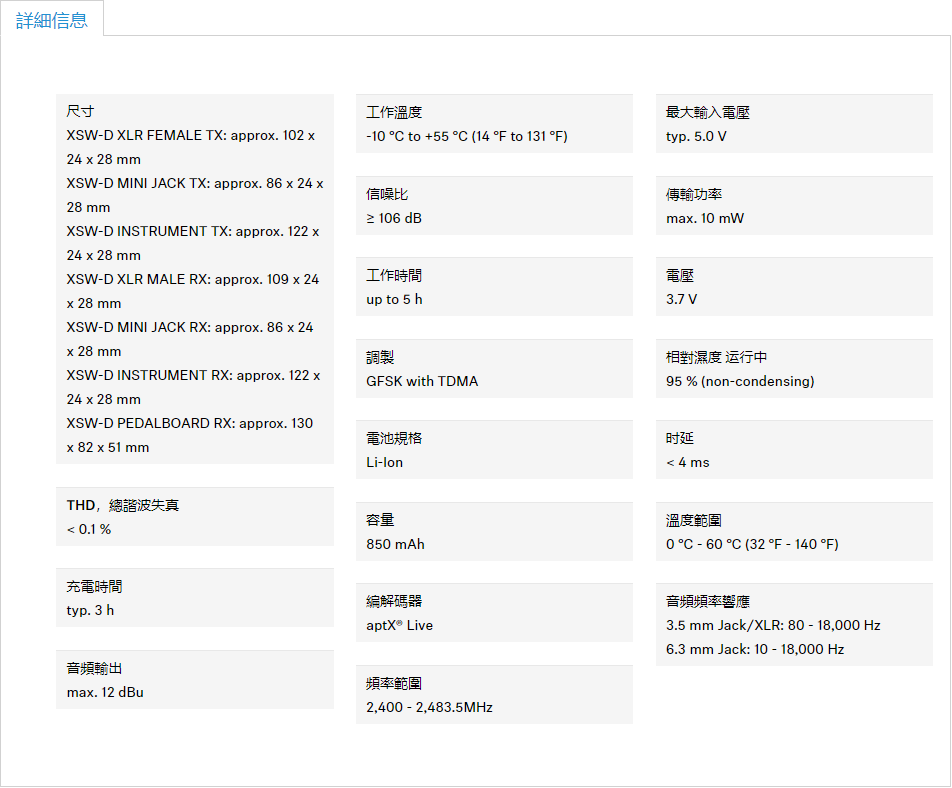Viewport: 952px width, 788px height.
Task: Click the < 0.1 % value
Action: point(89,529)
